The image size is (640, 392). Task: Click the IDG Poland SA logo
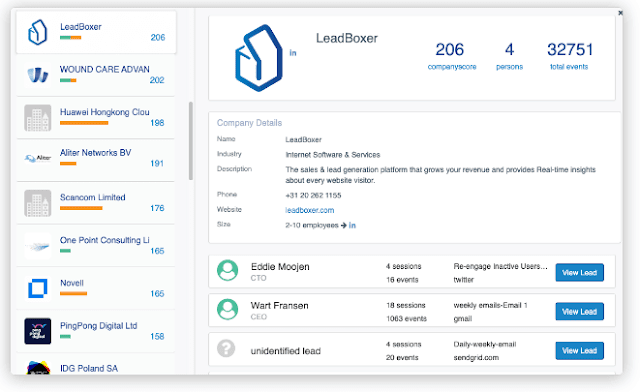pos(38,368)
